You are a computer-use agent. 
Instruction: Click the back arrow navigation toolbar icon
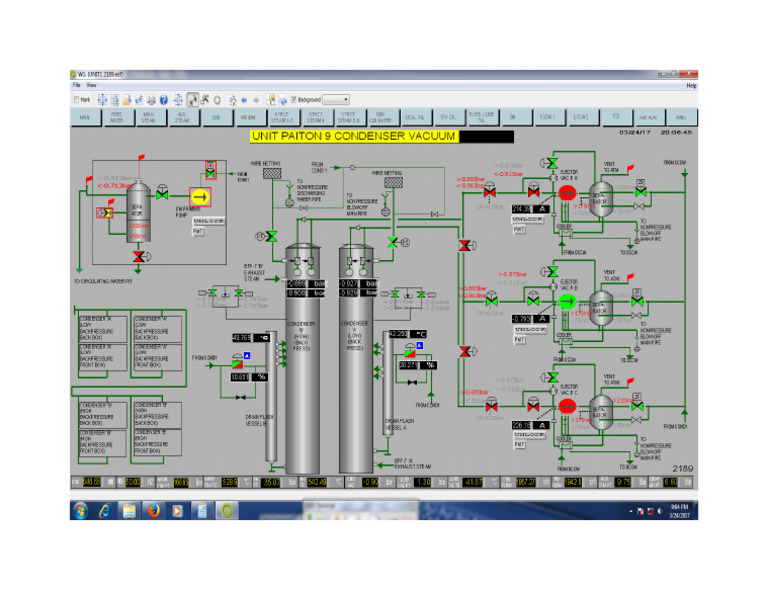tap(244, 100)
